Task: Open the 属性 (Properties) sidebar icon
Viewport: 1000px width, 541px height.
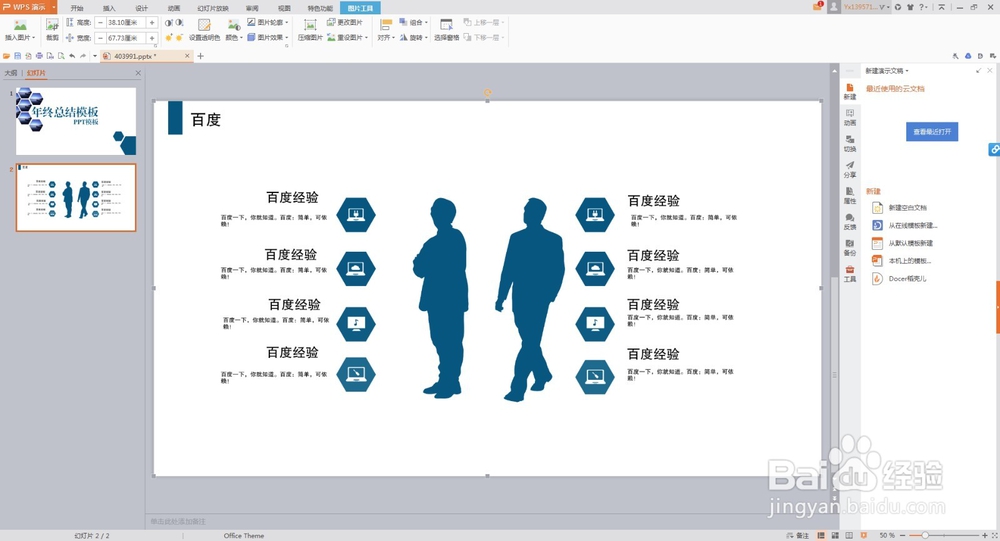Action: coord(849,195)
